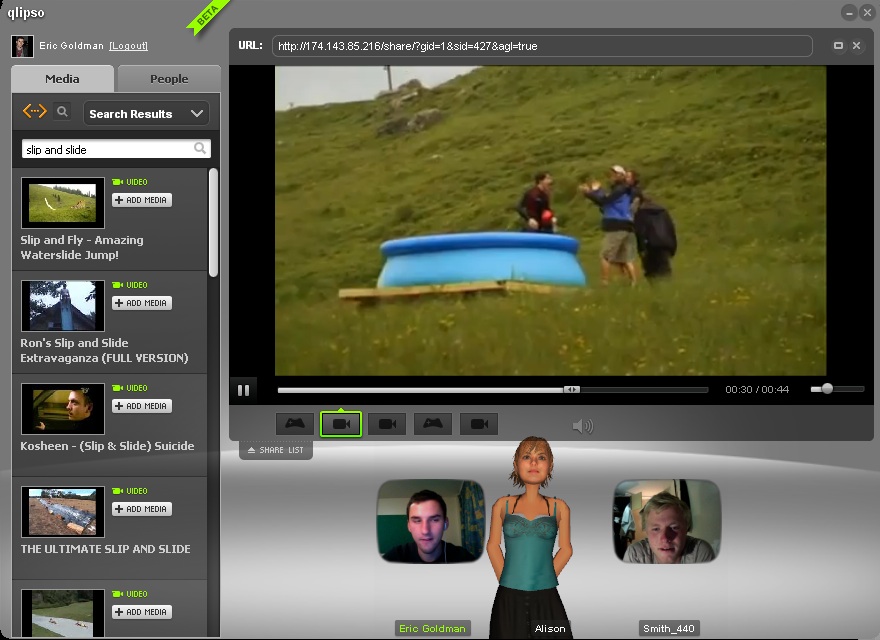Click the Logout link
The height and width of the screenshot is (640, 880).
click(x=128, y=46)
